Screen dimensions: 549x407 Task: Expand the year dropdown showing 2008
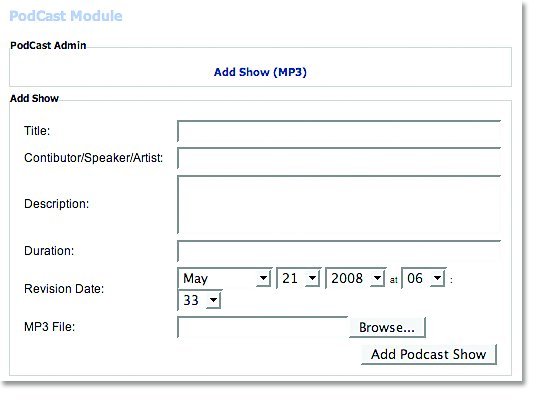coord(355,278)
